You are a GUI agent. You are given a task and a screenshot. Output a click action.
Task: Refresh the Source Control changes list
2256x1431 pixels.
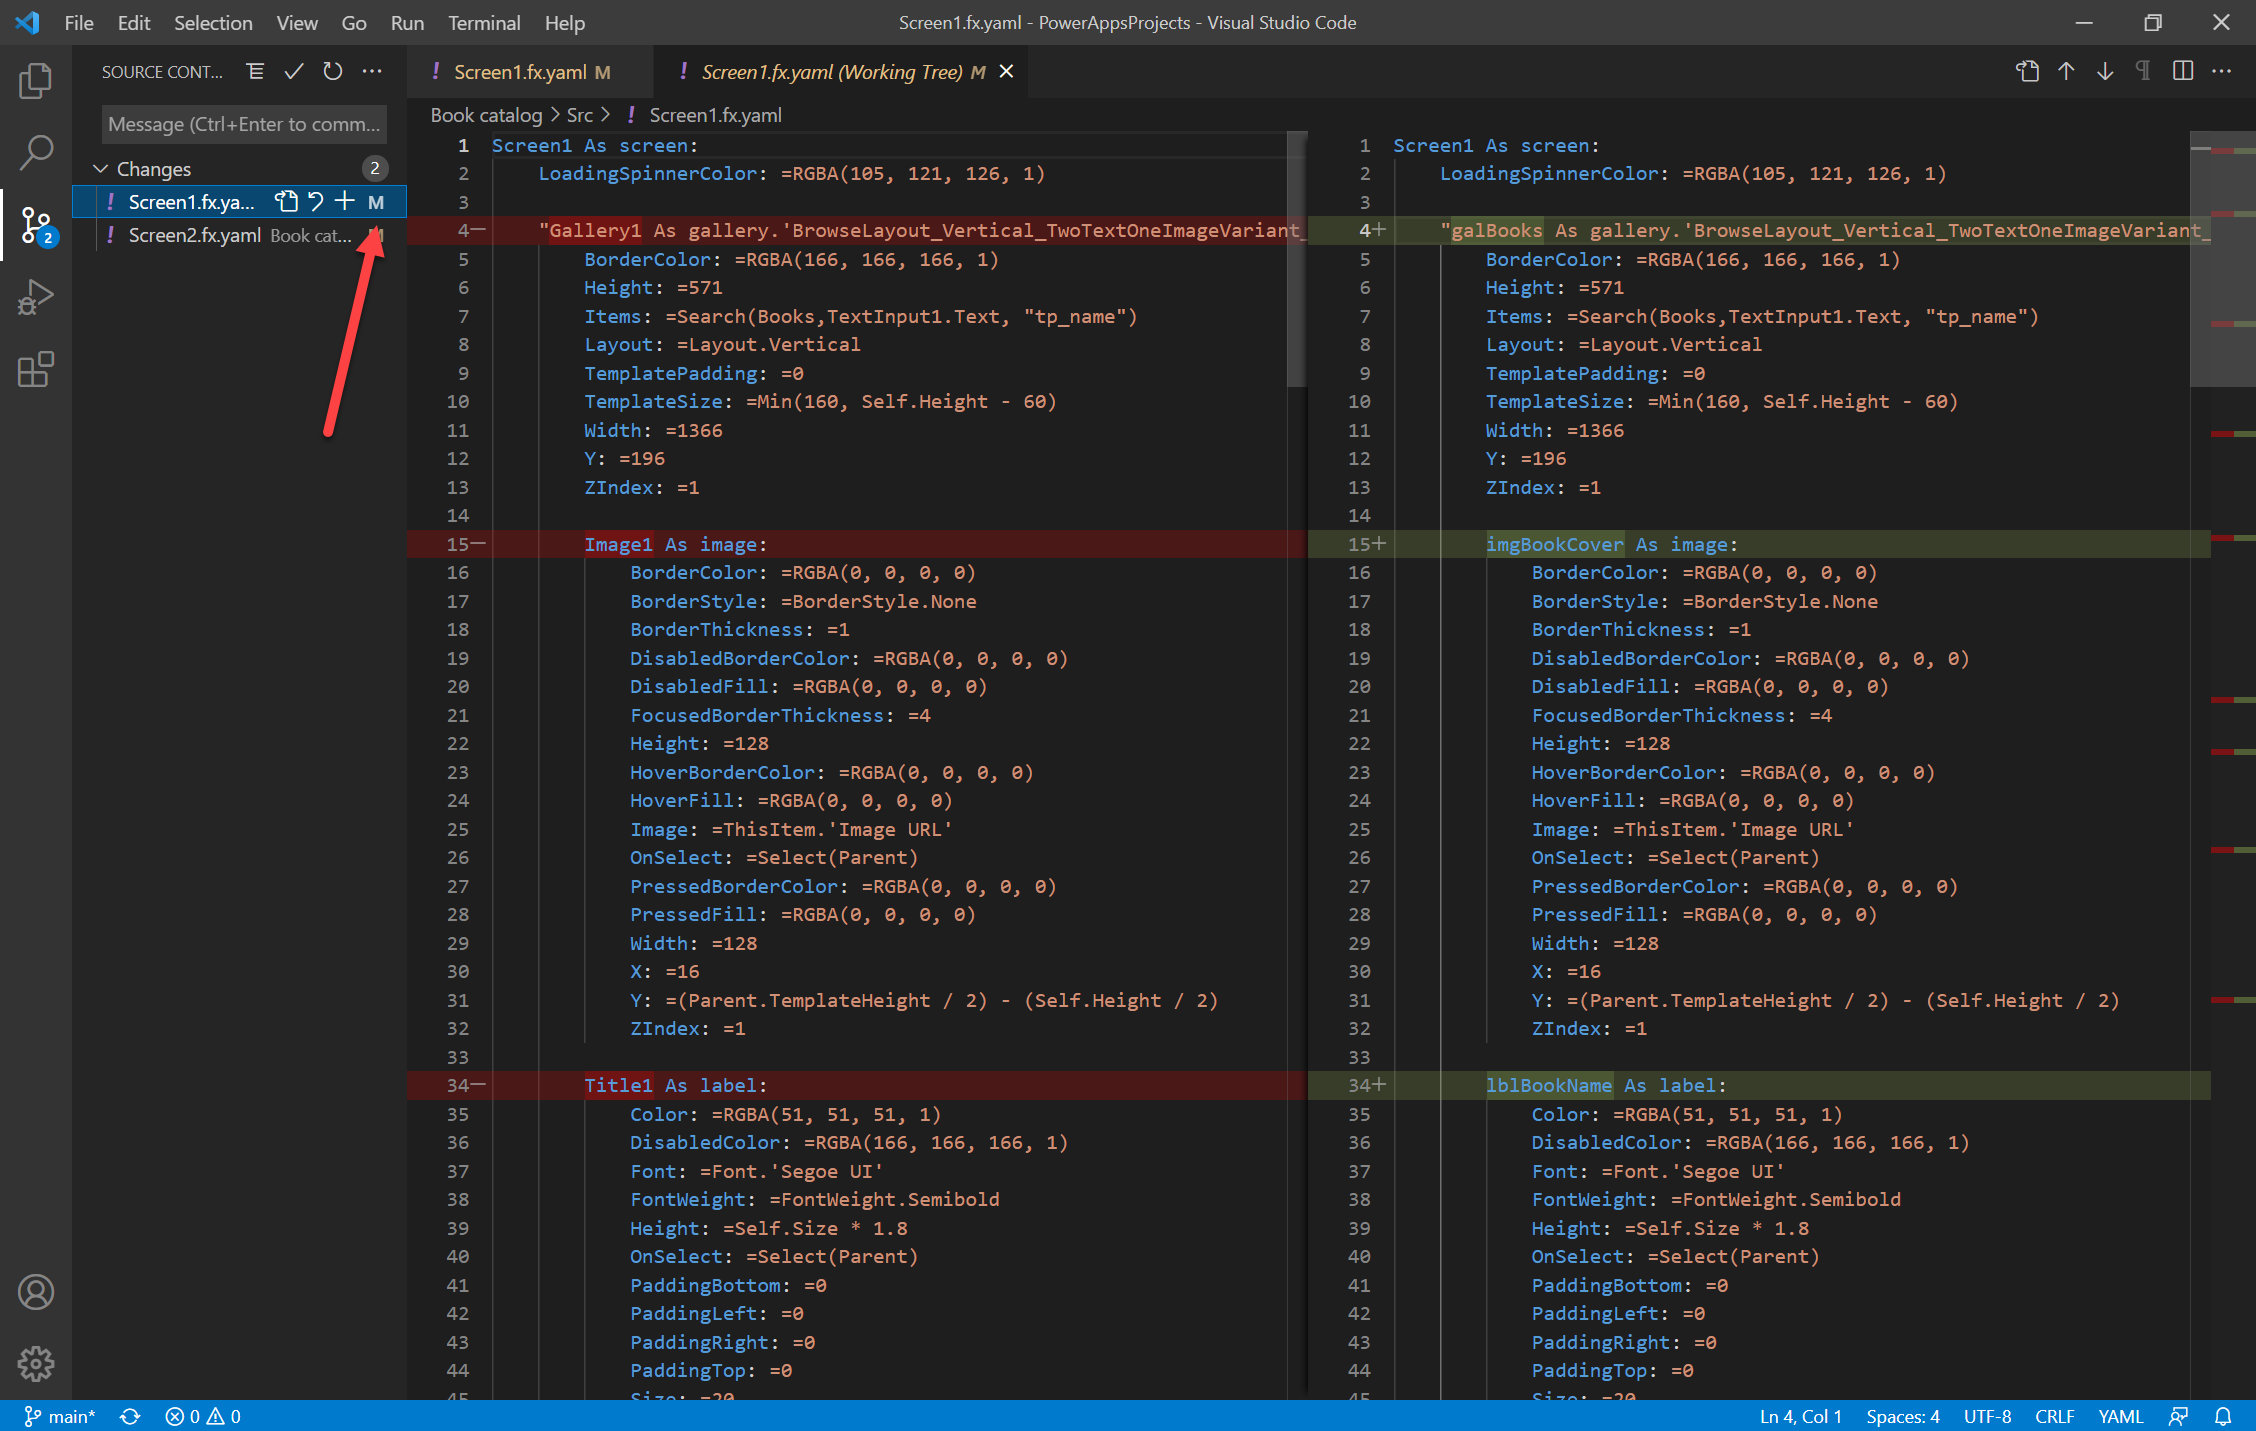coord(333,71)
